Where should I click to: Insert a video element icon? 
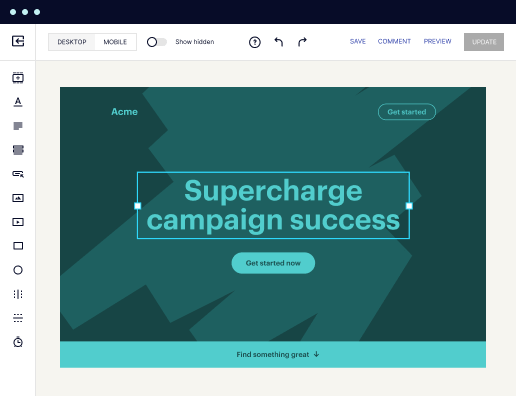[x=18, y=222]
